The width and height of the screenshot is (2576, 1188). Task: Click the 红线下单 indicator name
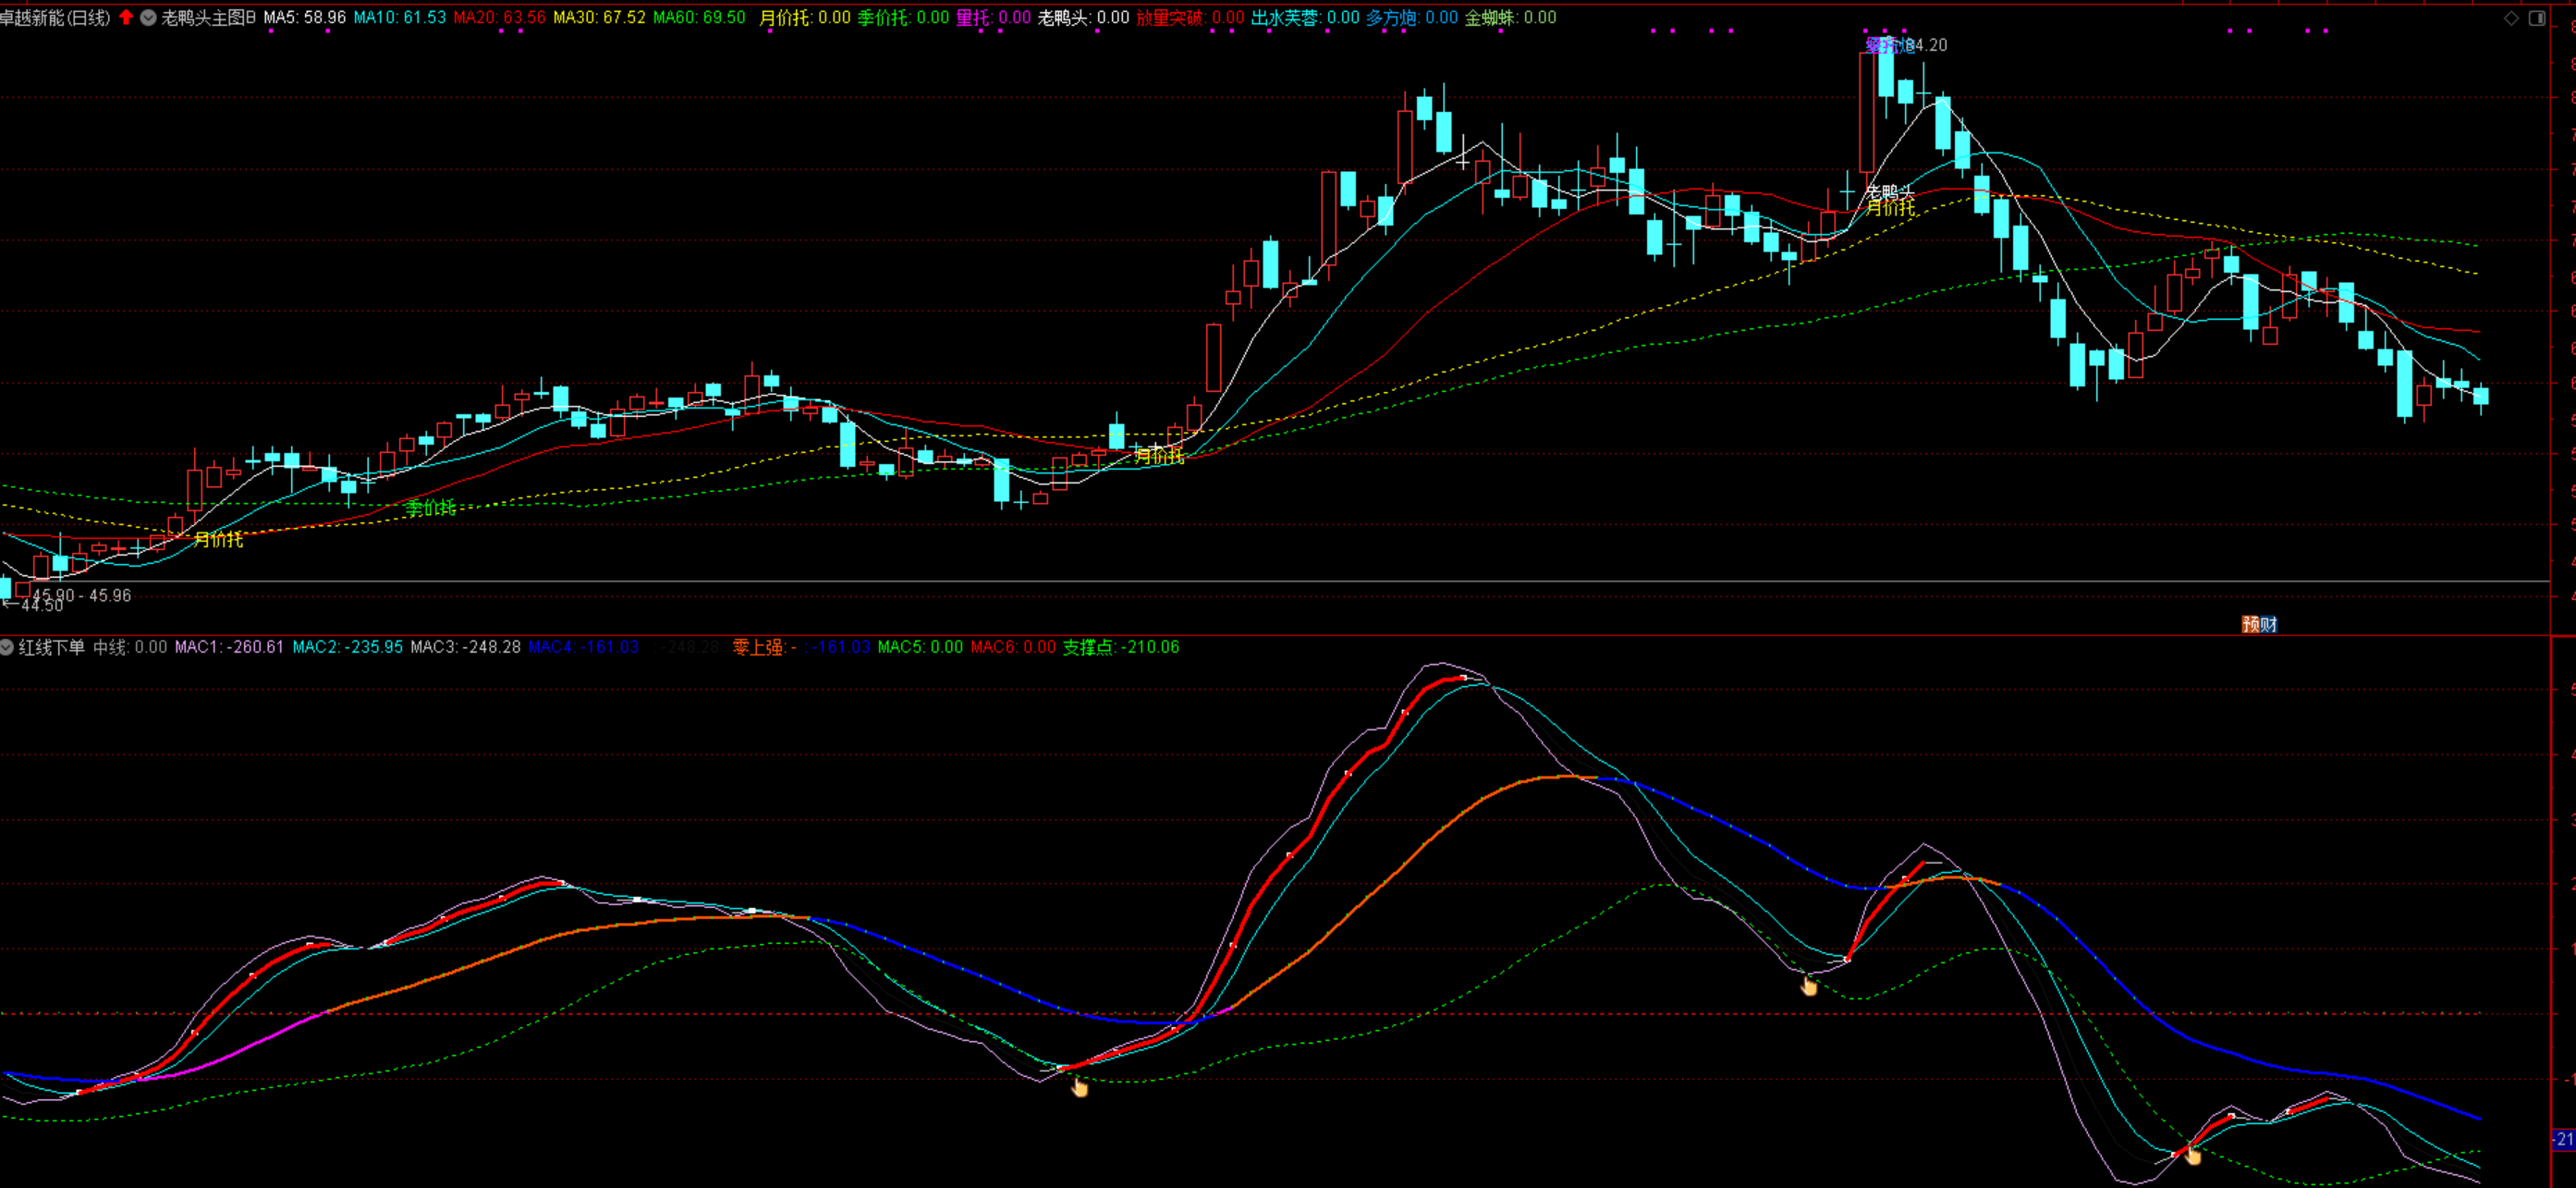coord(52,647)
